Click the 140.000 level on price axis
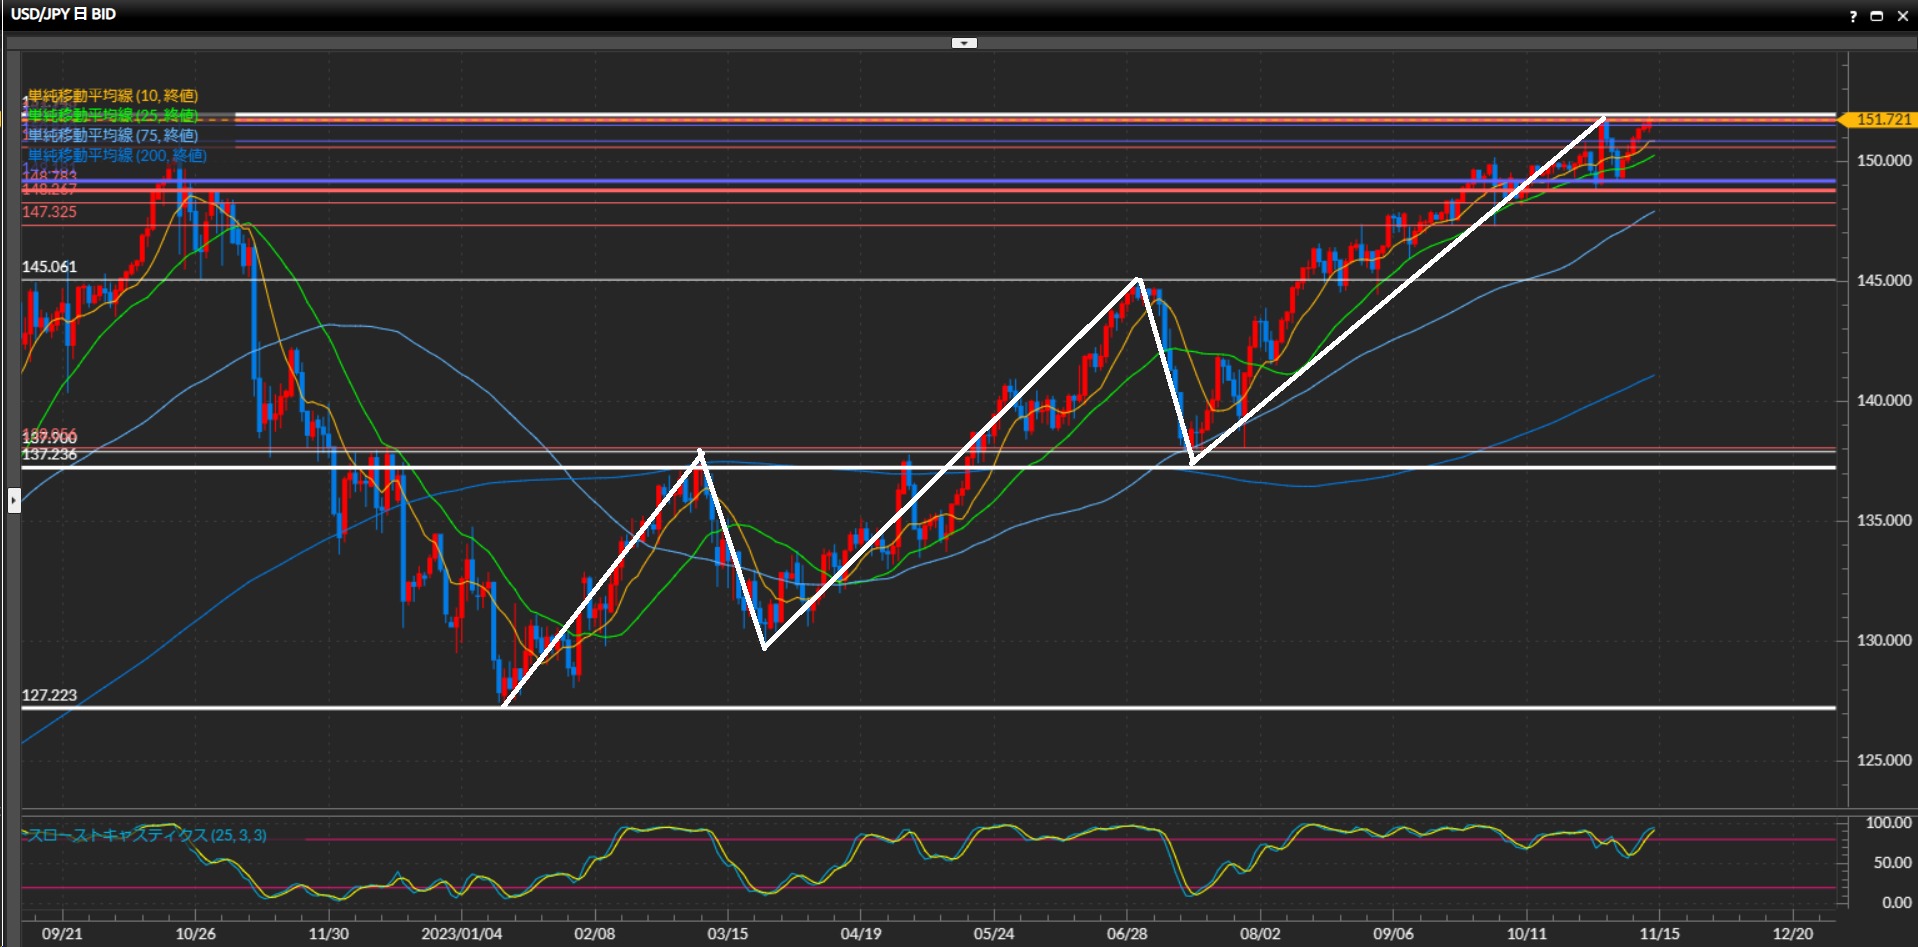Image resolution: width=1918 pixels, height=947 pixels. coord(1883,400)
